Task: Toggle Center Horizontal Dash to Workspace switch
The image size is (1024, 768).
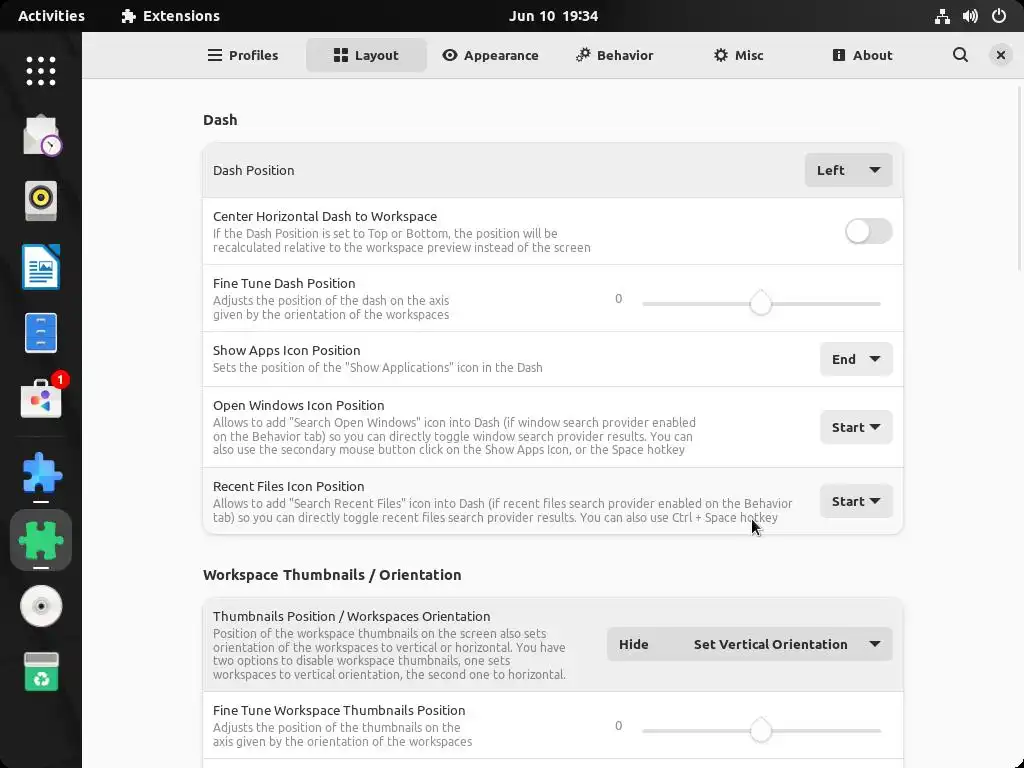Action: tap(868, 231)
